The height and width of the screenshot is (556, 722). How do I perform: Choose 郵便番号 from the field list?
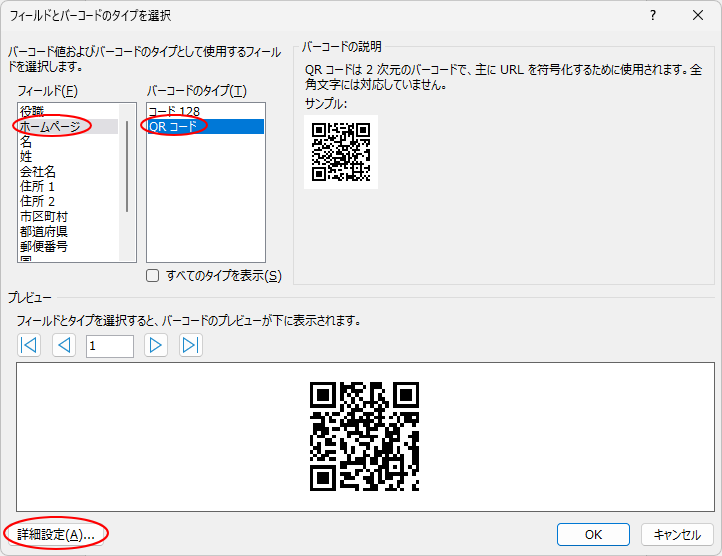(44, 246)
